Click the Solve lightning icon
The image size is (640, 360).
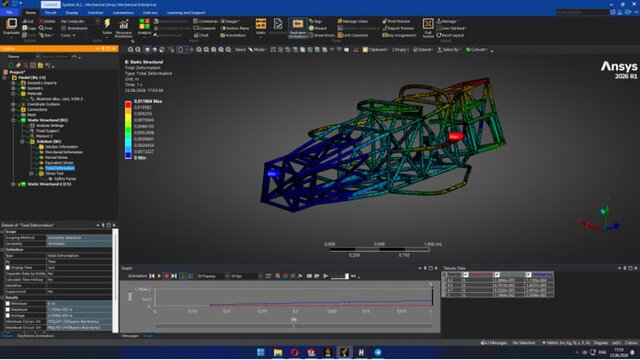click(x=107, y=24)
